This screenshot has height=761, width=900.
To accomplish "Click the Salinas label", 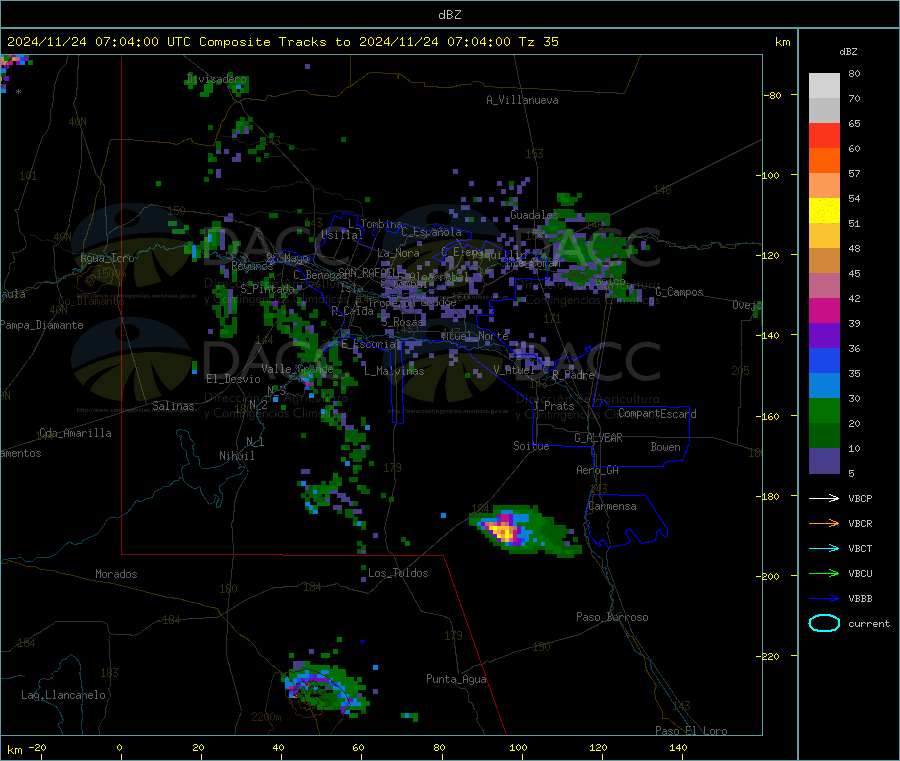I will (x=173, y=406).
